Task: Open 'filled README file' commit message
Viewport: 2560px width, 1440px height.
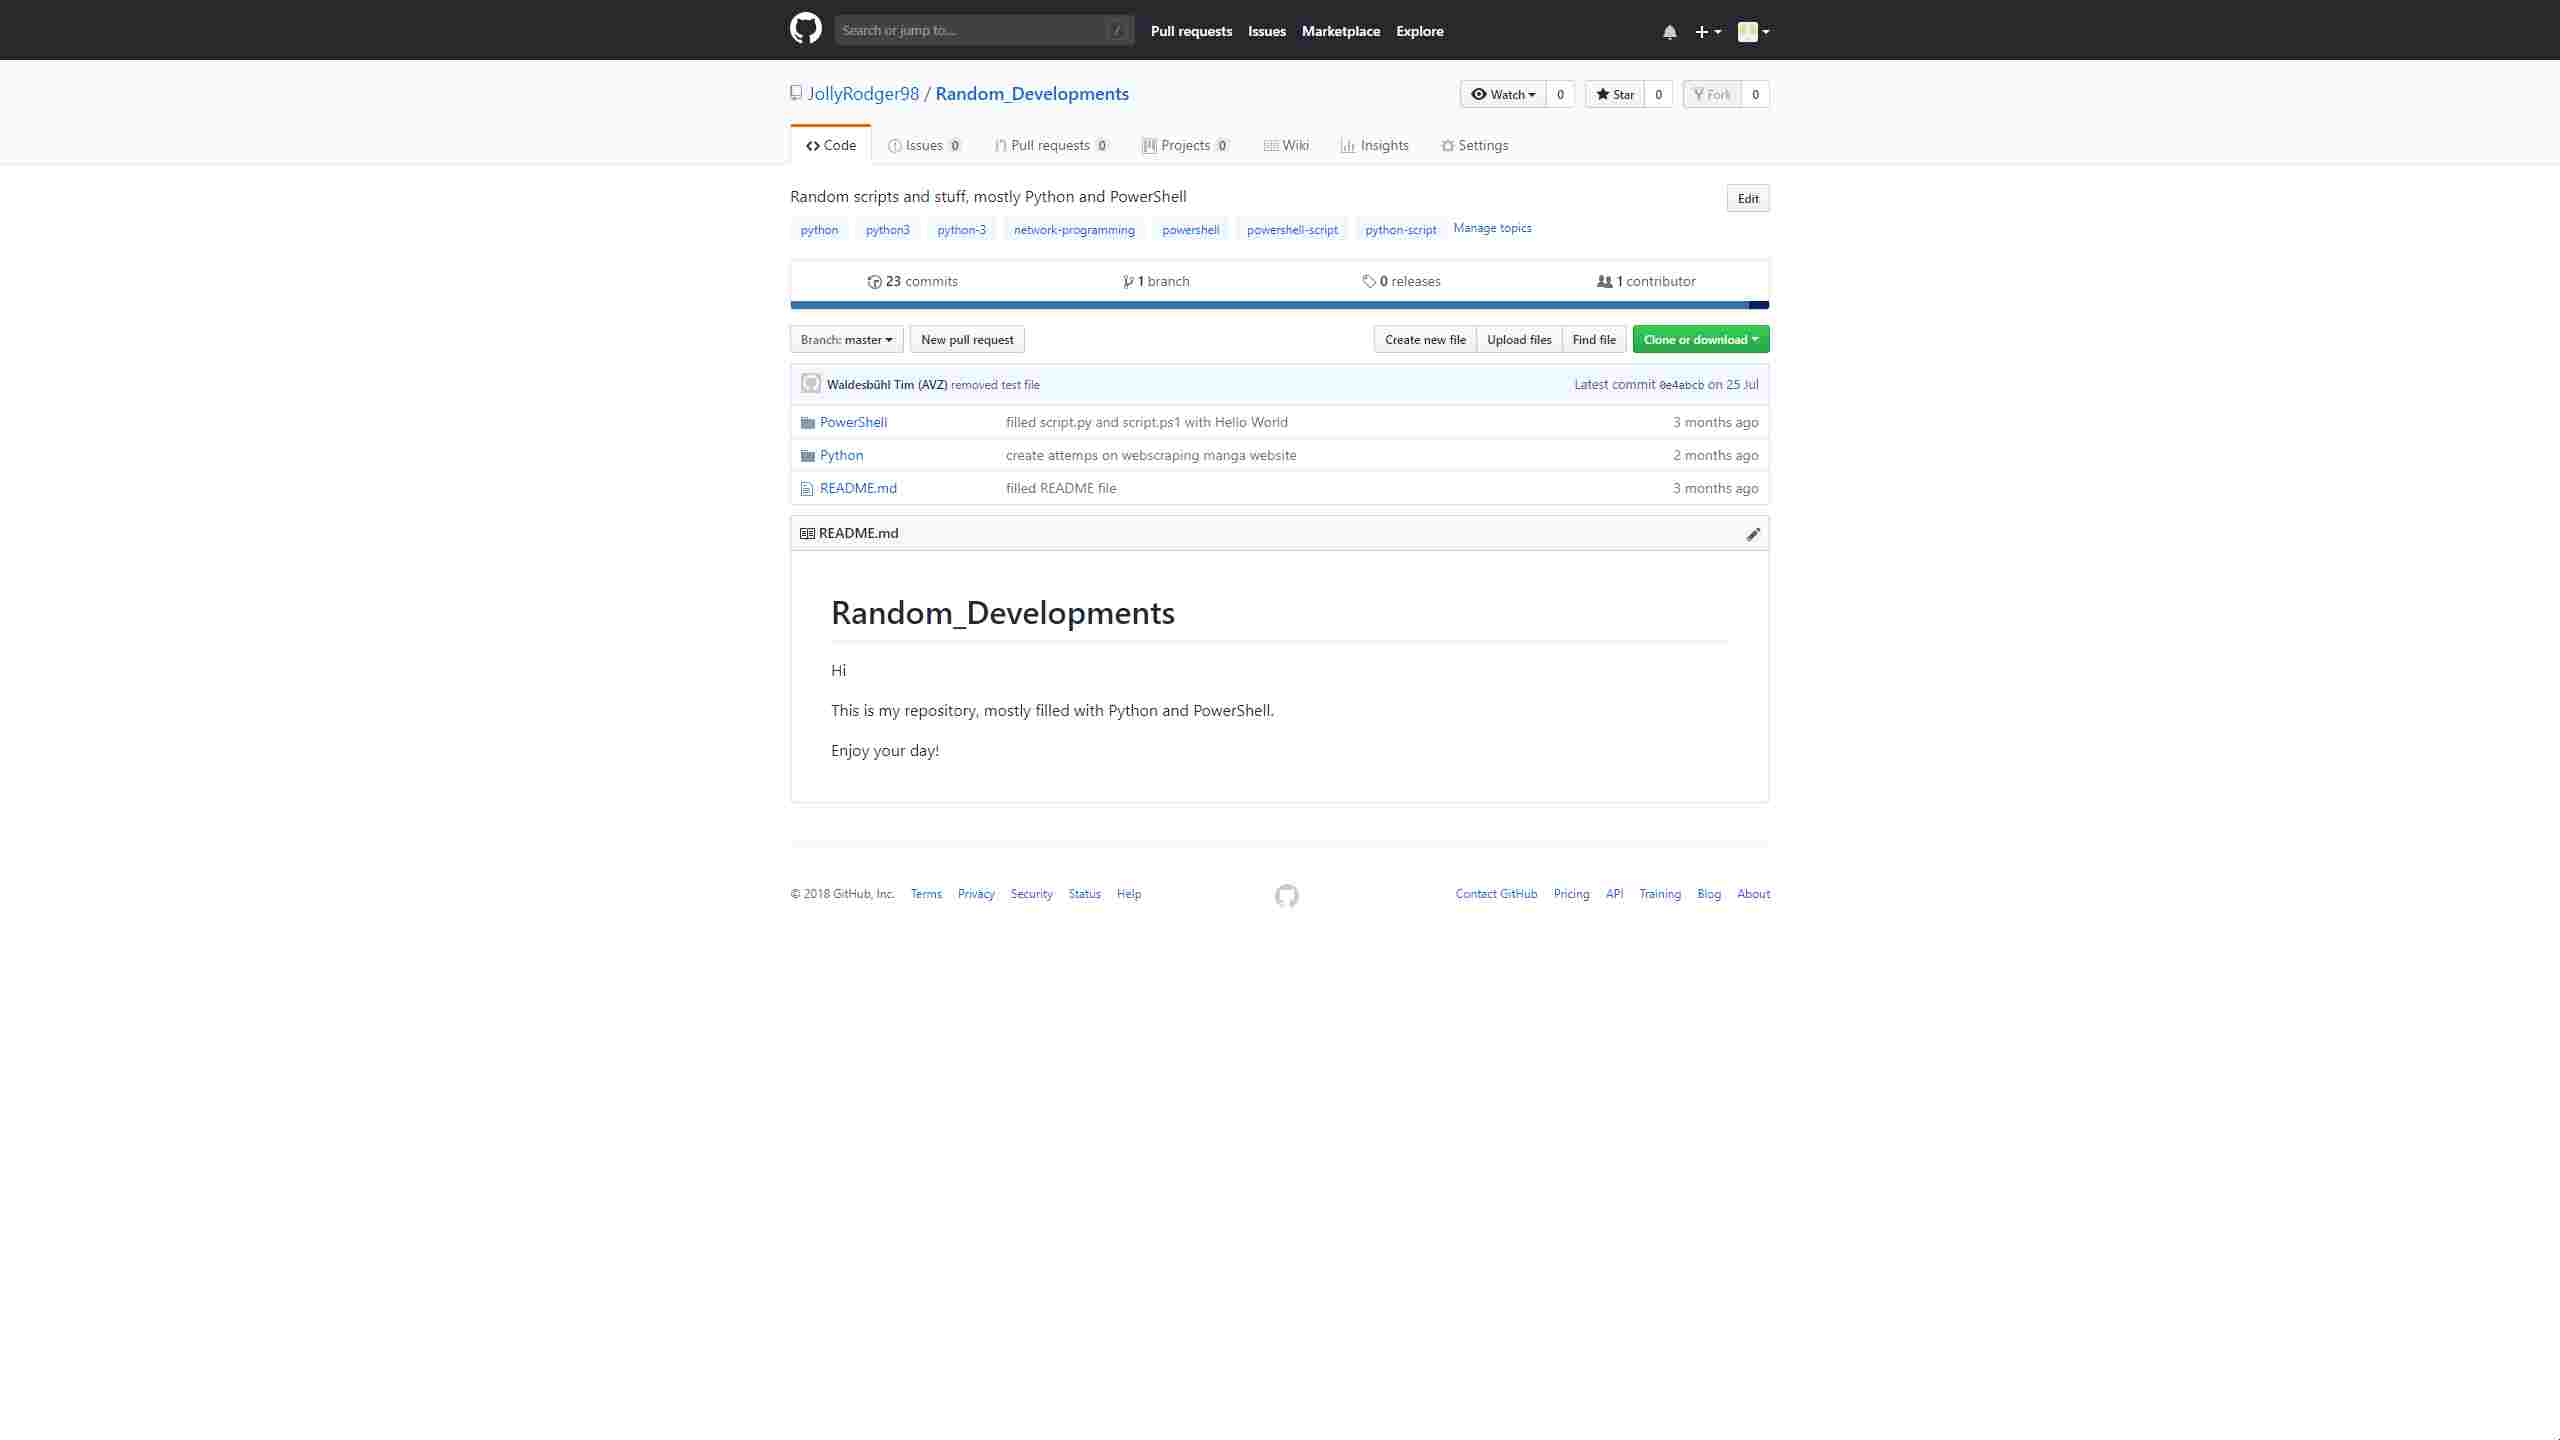Action: 1061,488
